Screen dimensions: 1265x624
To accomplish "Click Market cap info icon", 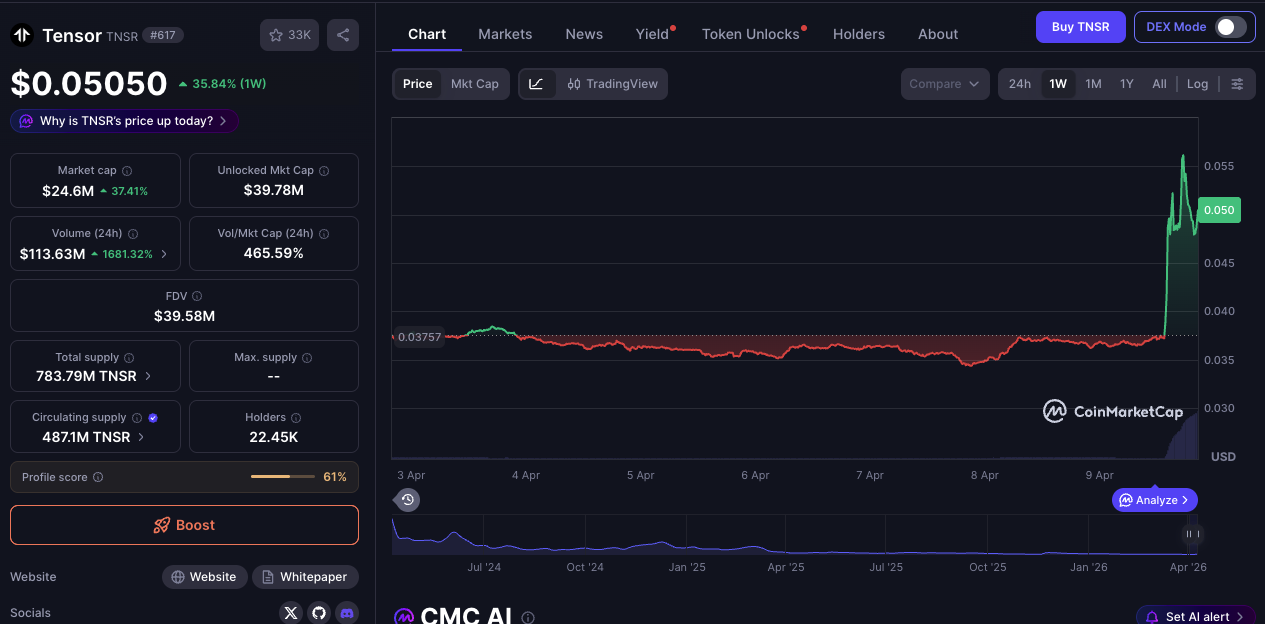I will pyautogui.click(x=127, y=171).
